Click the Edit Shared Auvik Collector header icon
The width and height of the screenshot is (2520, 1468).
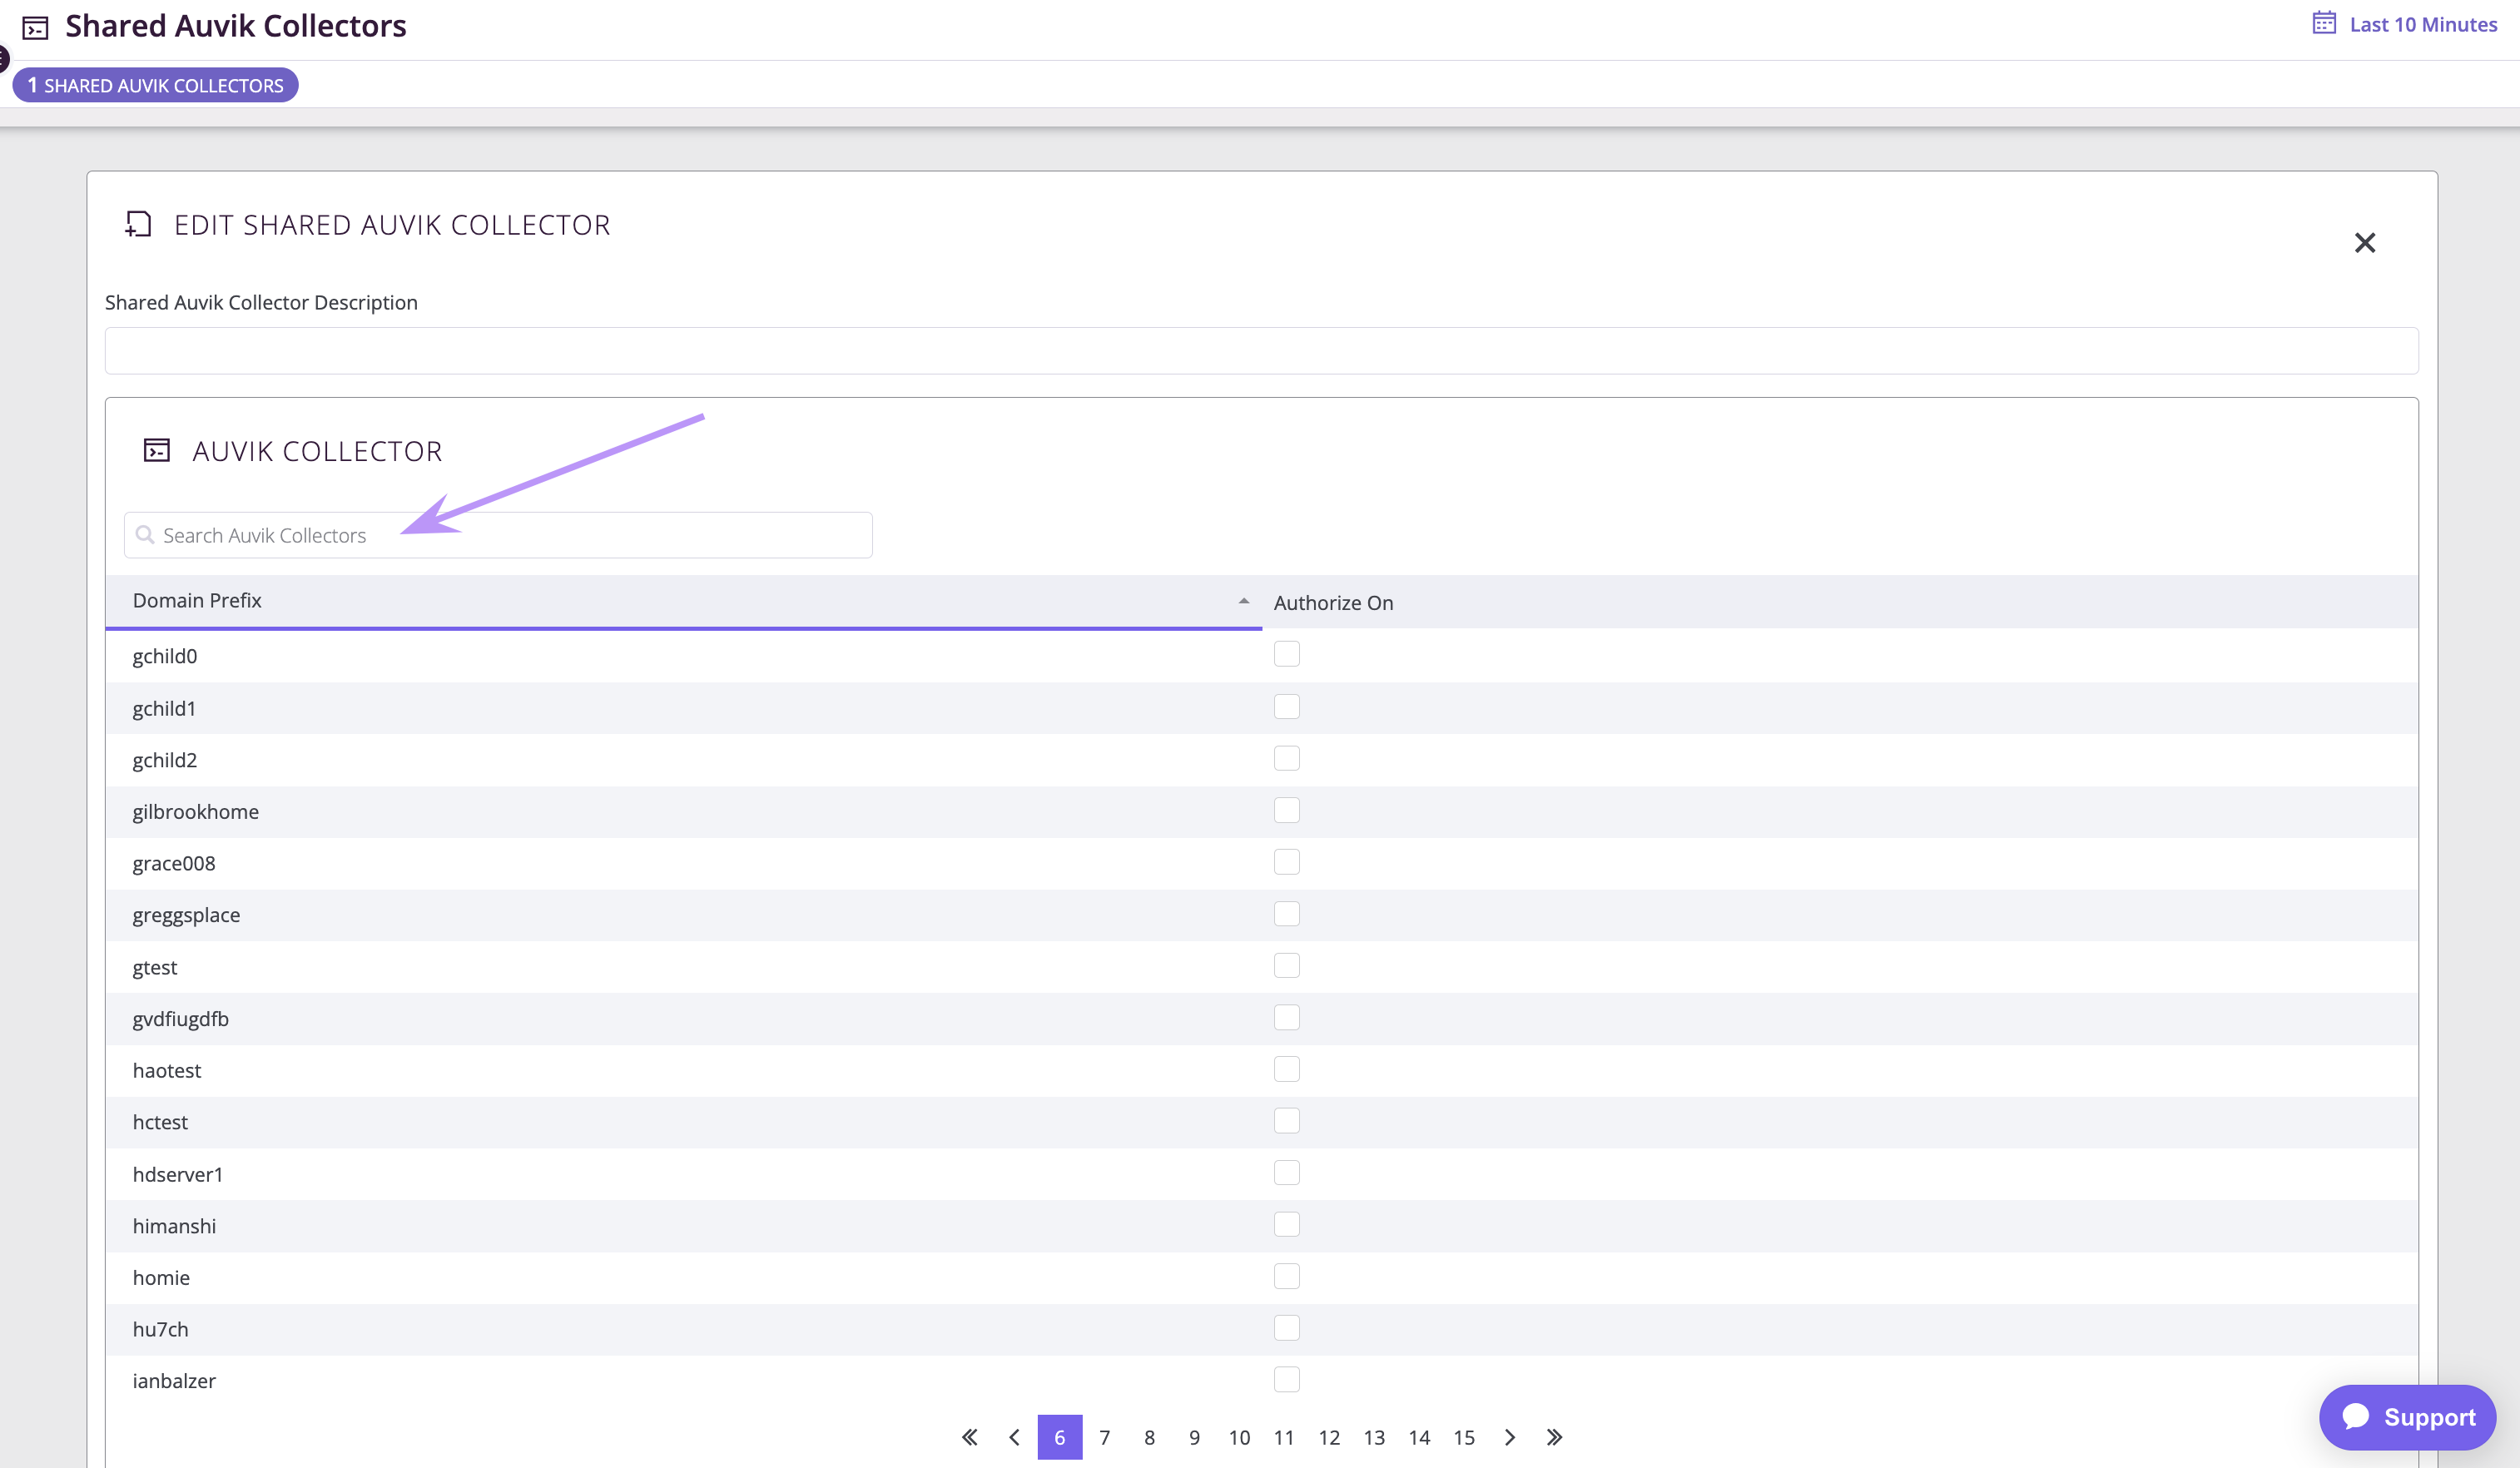click(x=138, y=224)
